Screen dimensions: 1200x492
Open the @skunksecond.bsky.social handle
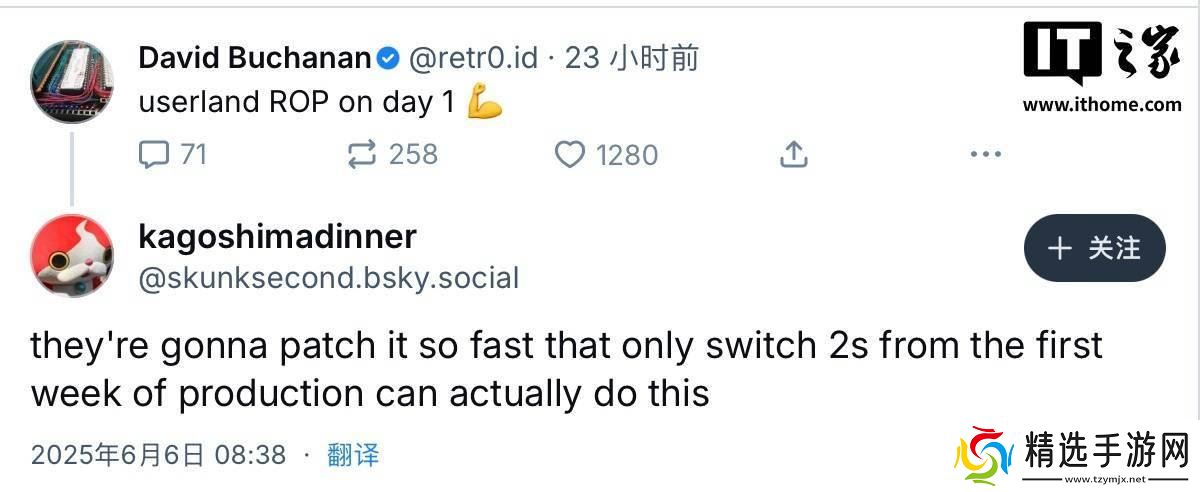click(328, 277)
